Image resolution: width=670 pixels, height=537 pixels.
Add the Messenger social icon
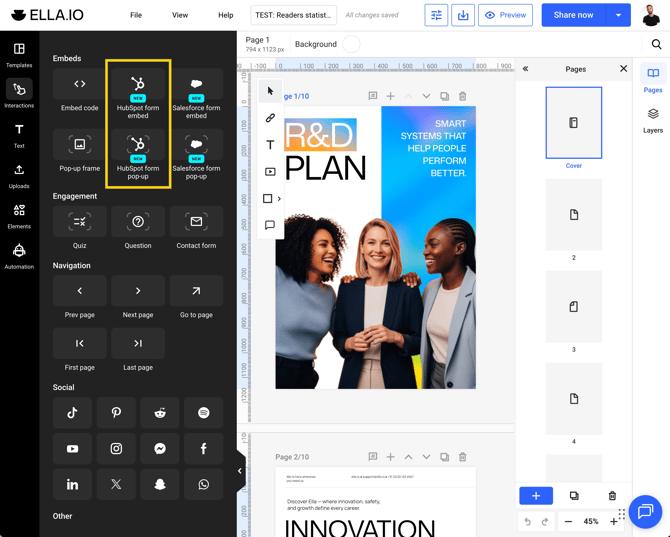pos(160,449)
